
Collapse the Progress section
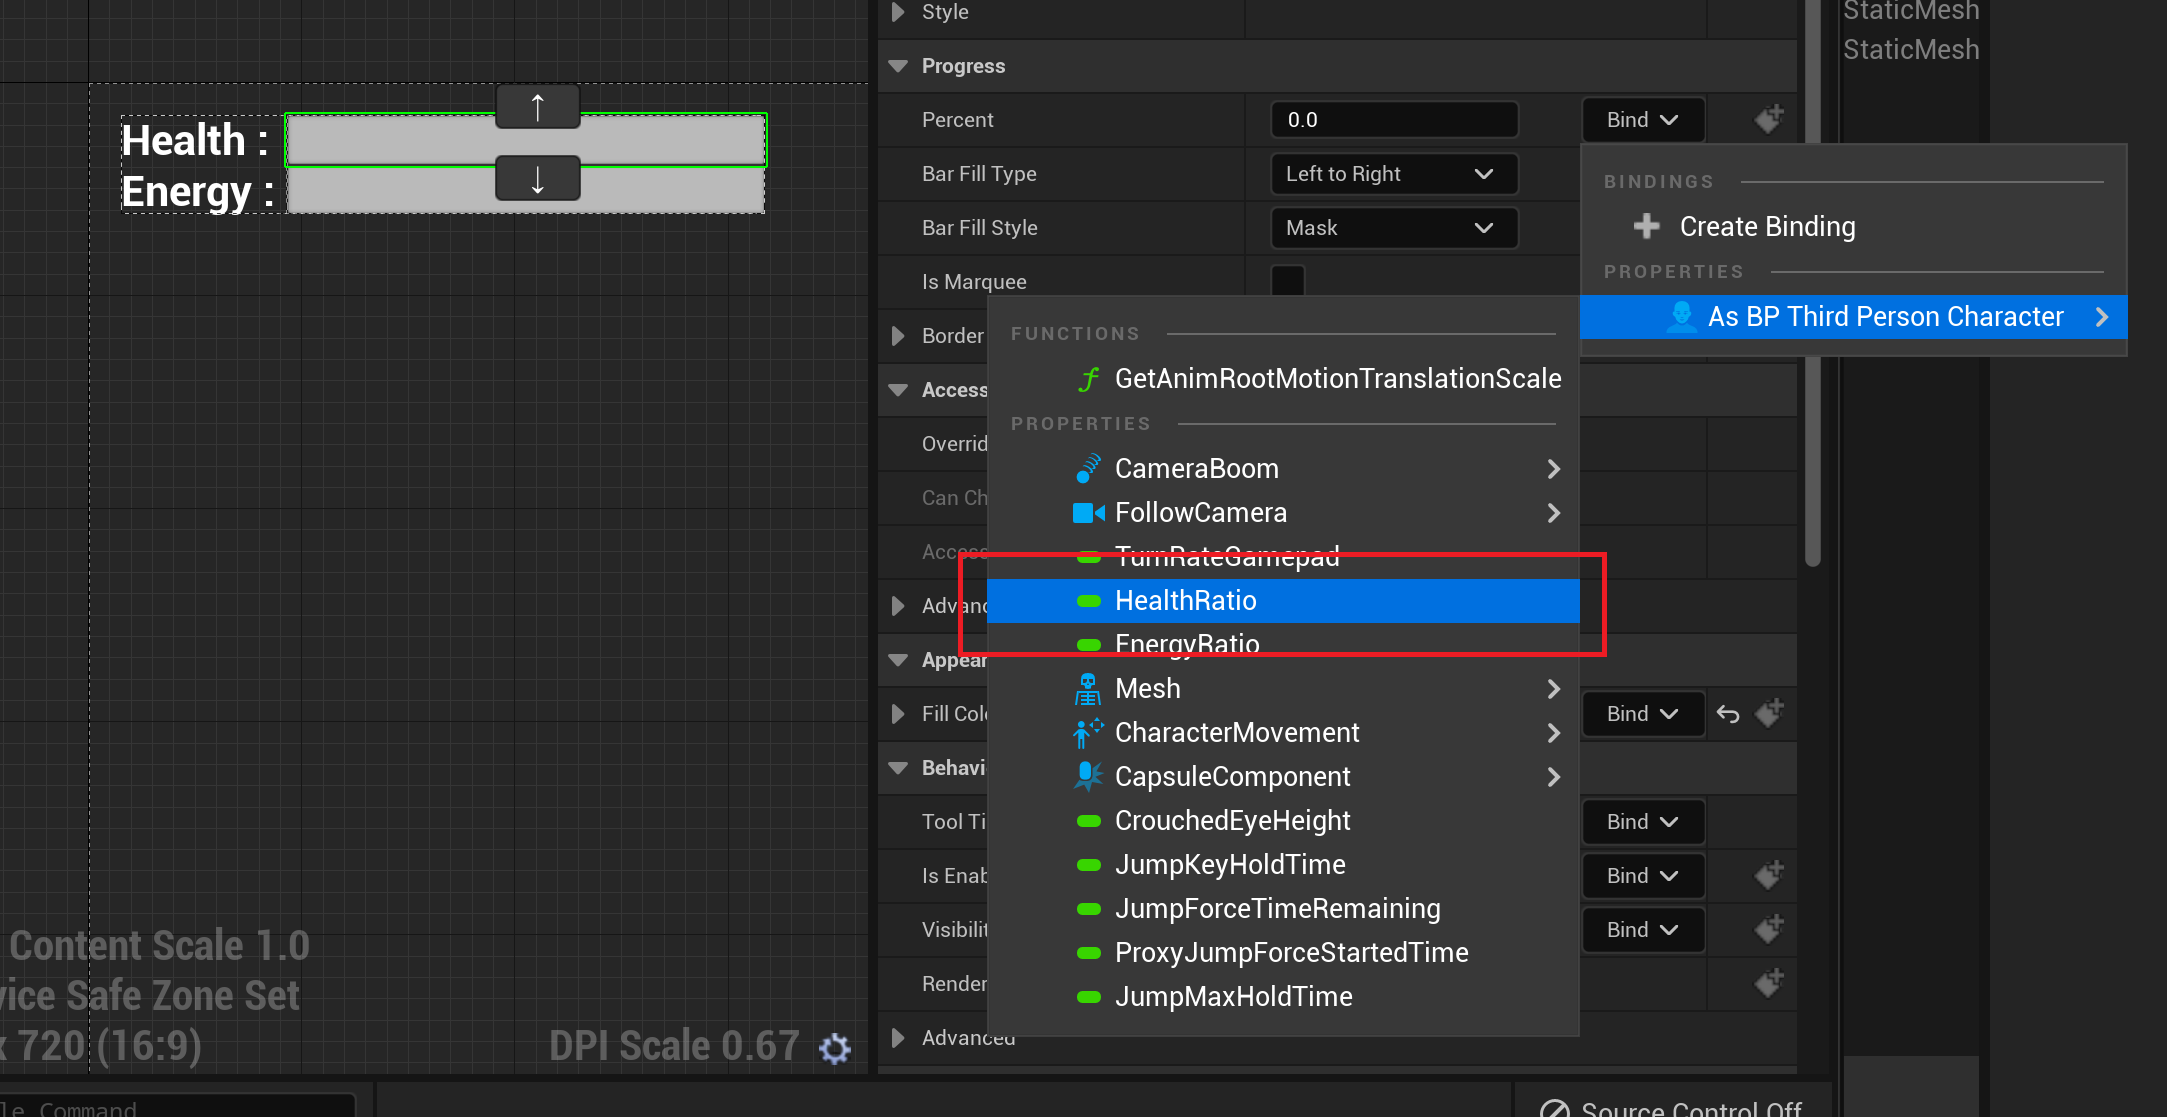point(898,66)
